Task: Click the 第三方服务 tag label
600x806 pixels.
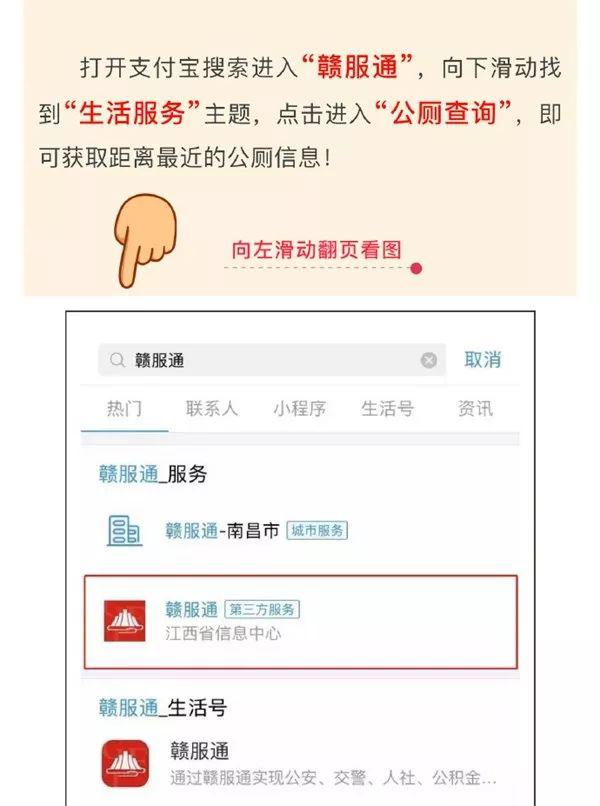Action: 262,610
